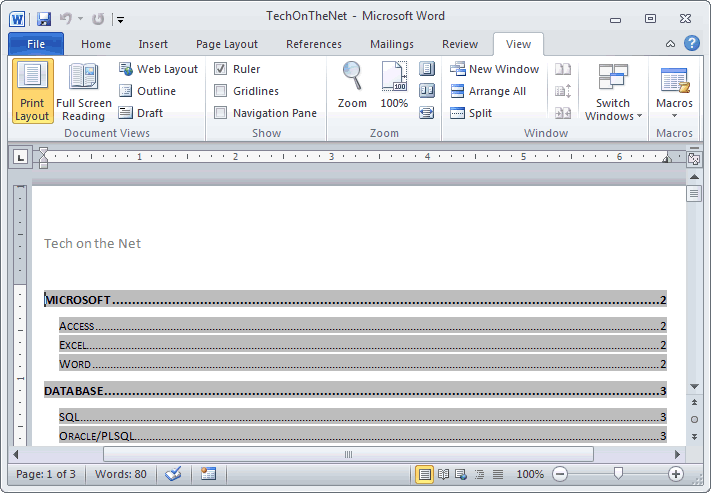
Task: Minimize the ribbon with caret icon
Action: [x=670, y=44]
